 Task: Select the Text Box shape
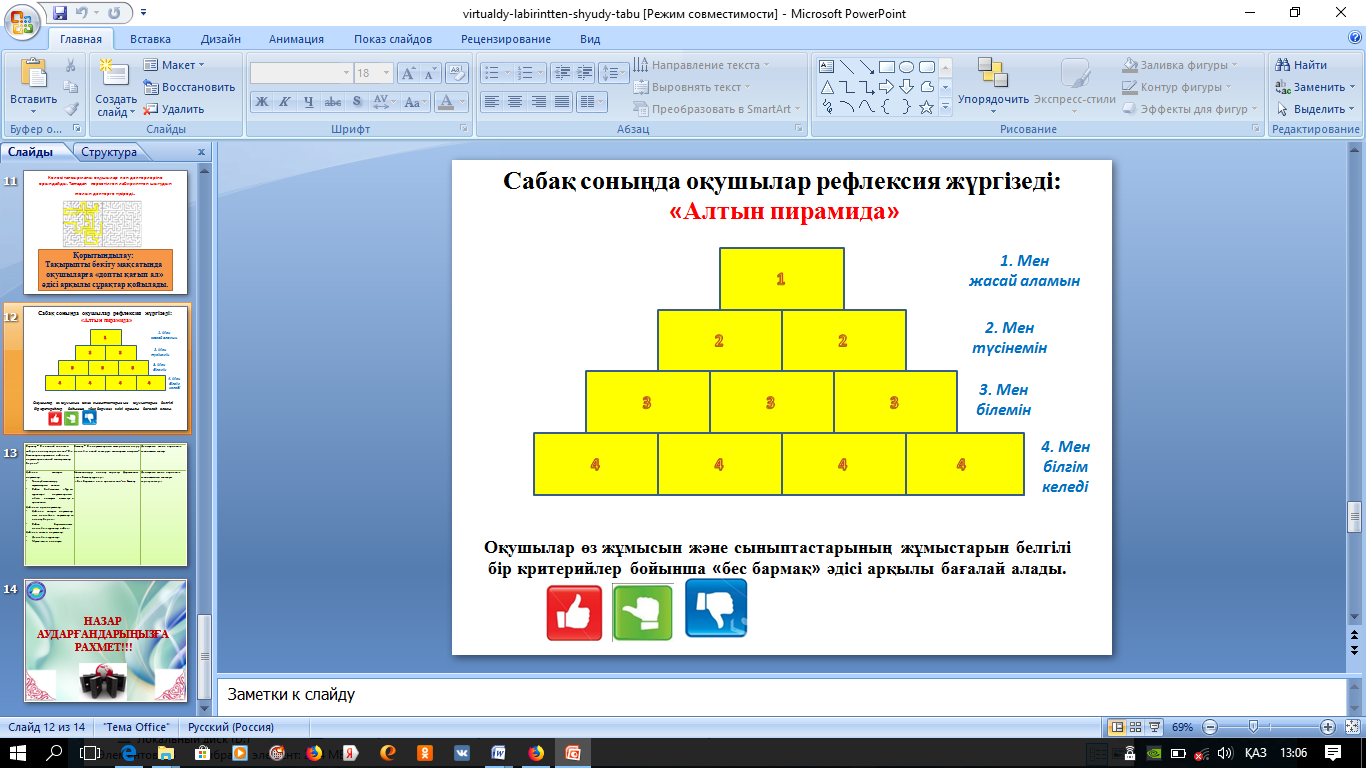pyautogui.click(x=827, y=67)
